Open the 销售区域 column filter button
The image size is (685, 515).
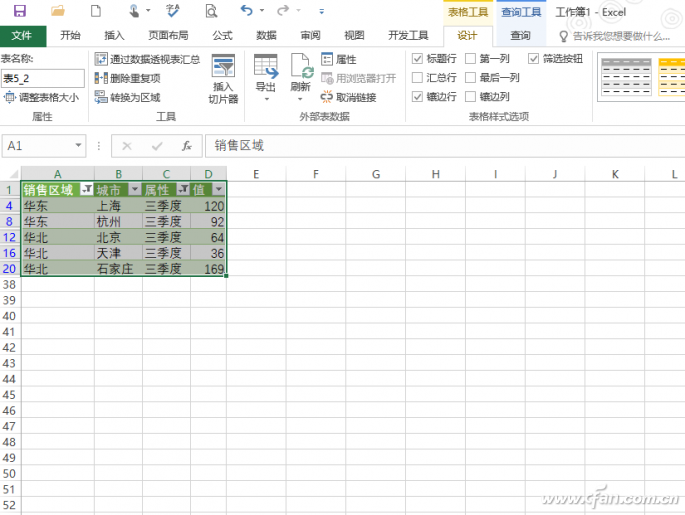tap(87, 190)
